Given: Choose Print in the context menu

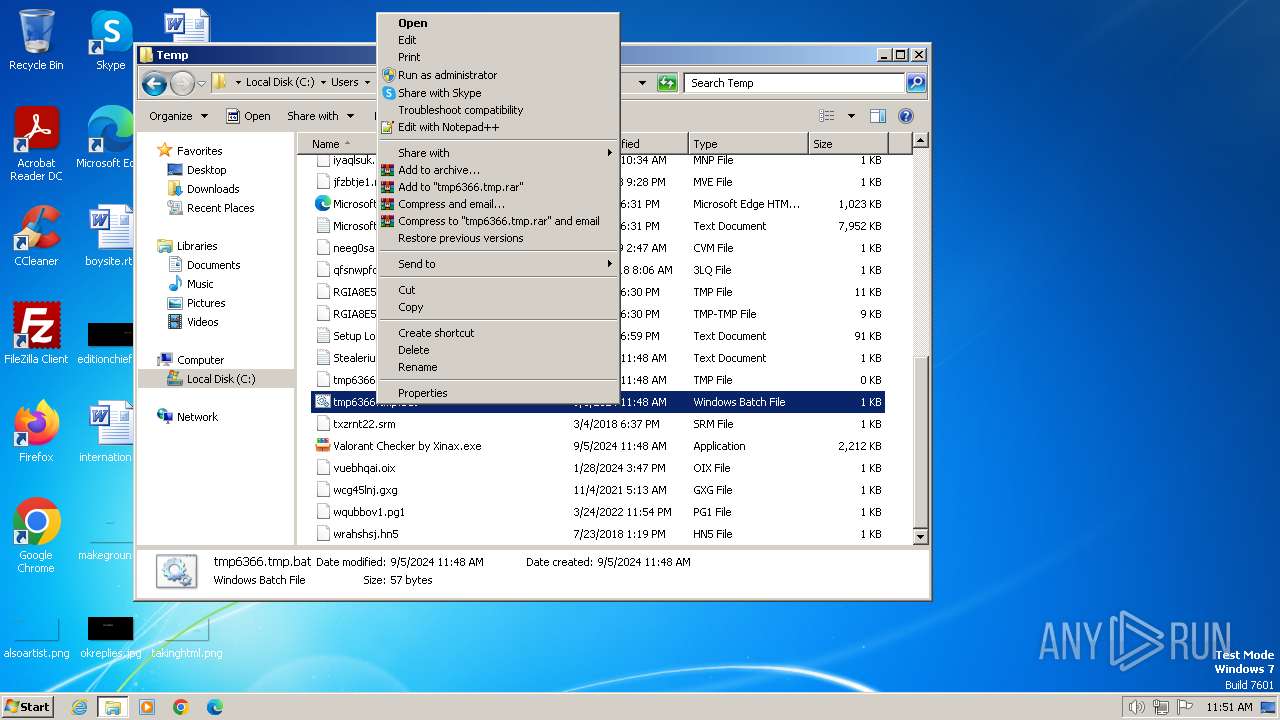Looking at the screenshot, I should click(498, 57).
